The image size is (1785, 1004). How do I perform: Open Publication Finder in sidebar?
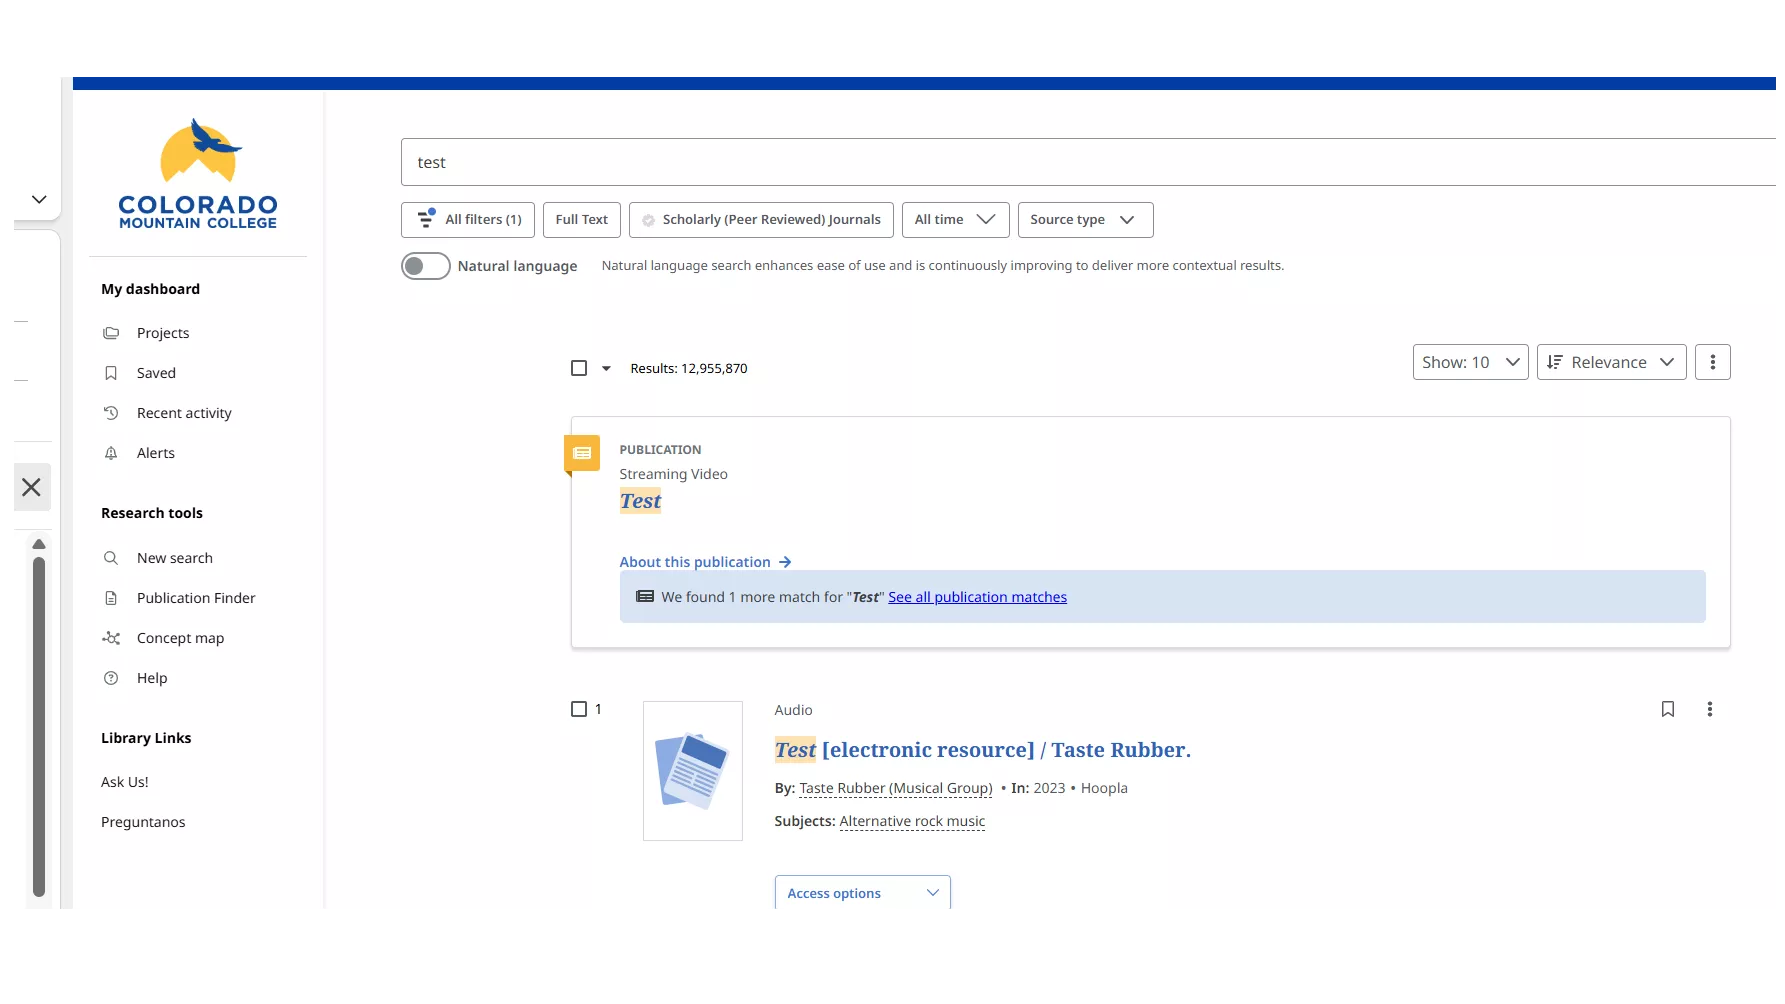[x=196, y=598]
